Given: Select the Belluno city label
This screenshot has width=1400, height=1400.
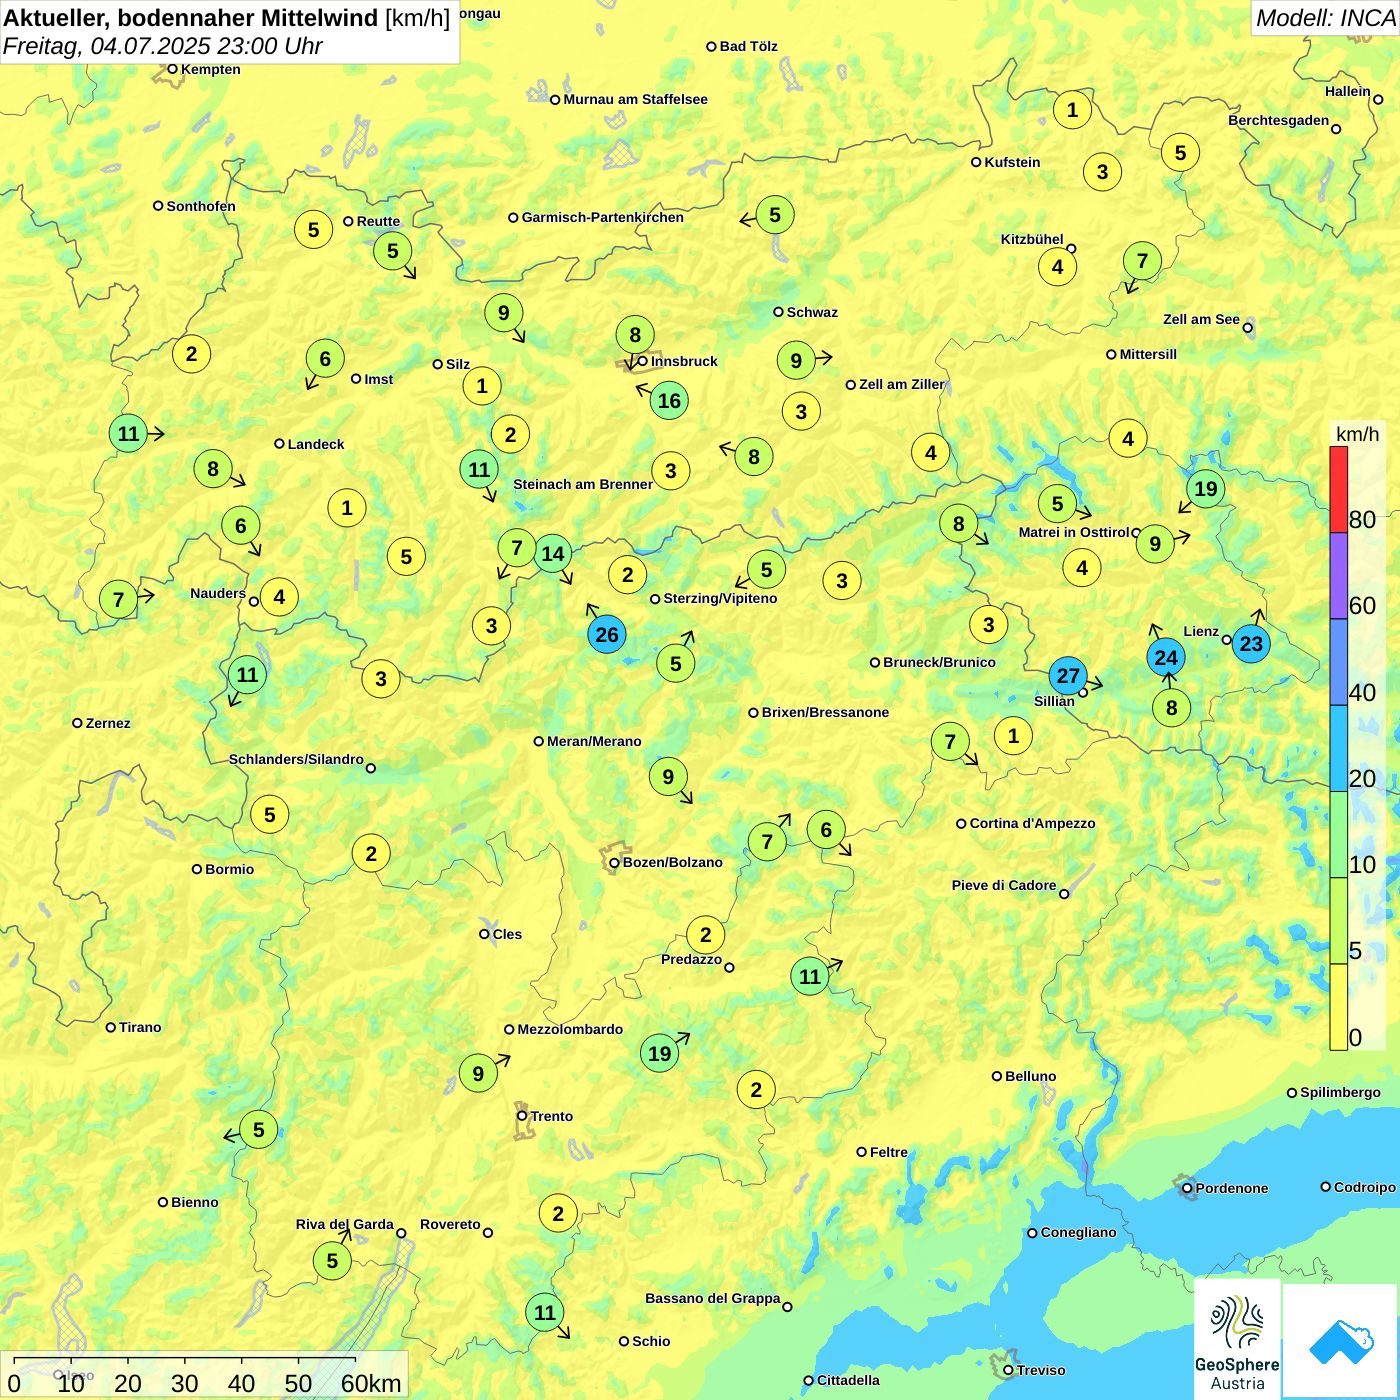Looking at the screenshot, I should point(1030,1076).
